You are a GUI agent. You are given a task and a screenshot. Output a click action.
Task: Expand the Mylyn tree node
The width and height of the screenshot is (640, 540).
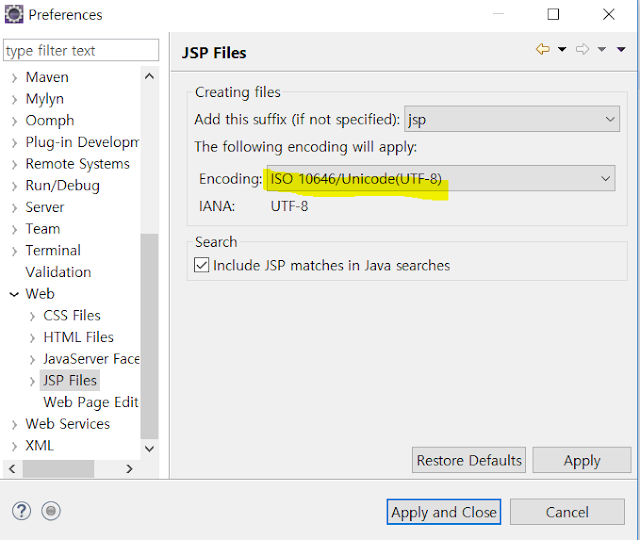coord(15,99)
